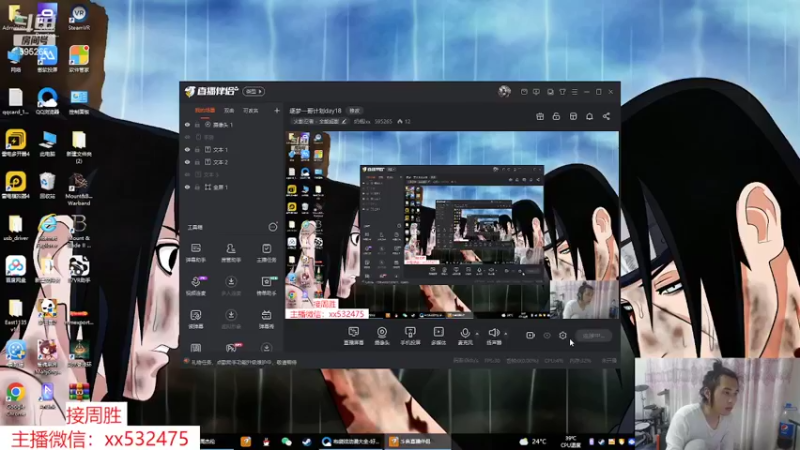
Task: Open the hamburger main menu
Action: click(x=574, y=92)
